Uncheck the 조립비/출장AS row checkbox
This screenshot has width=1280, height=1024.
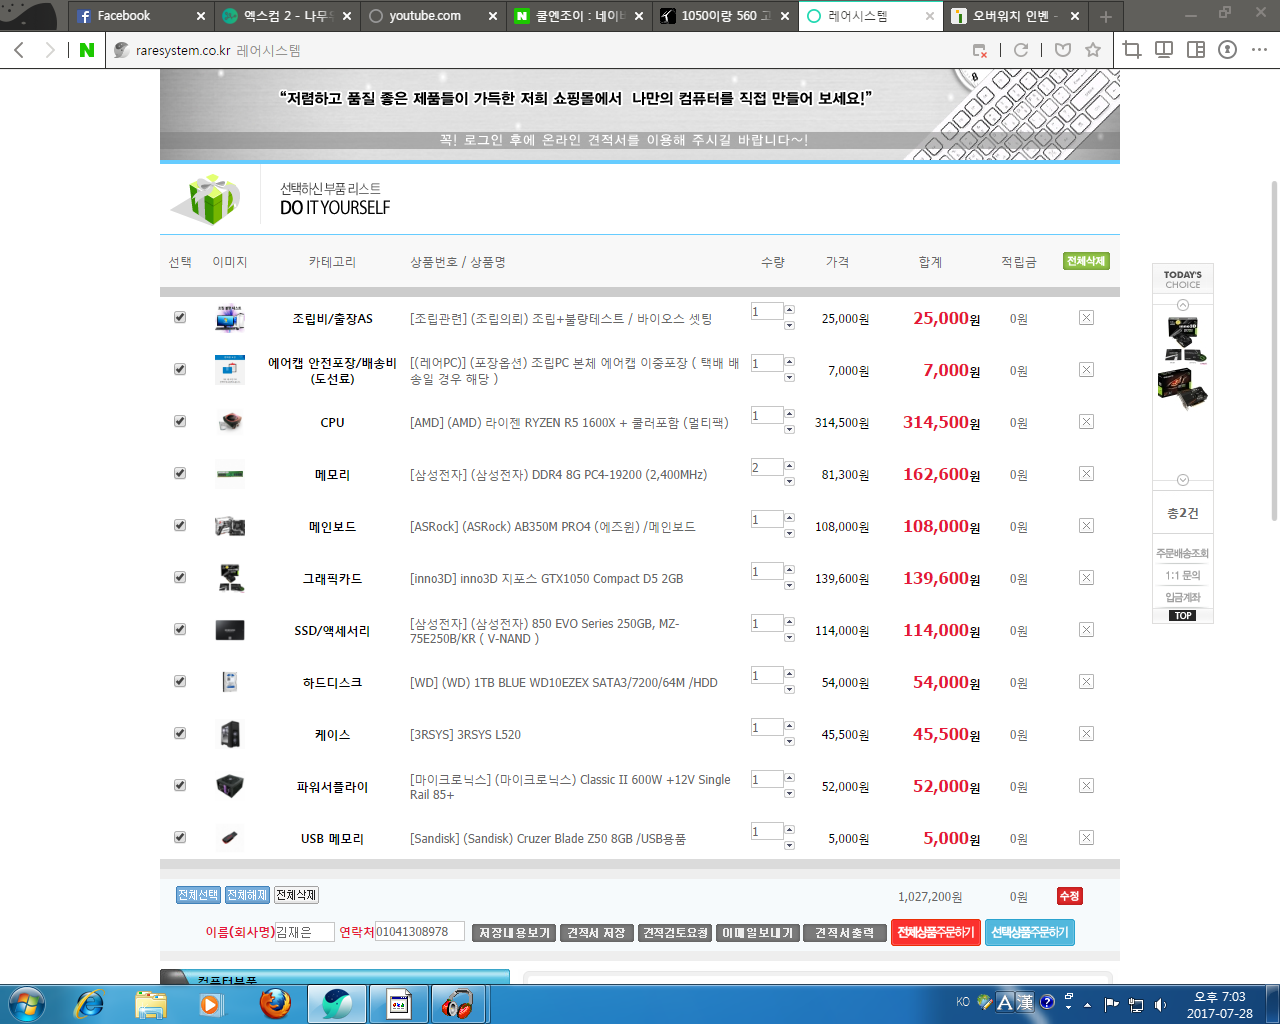pos(180,317)
